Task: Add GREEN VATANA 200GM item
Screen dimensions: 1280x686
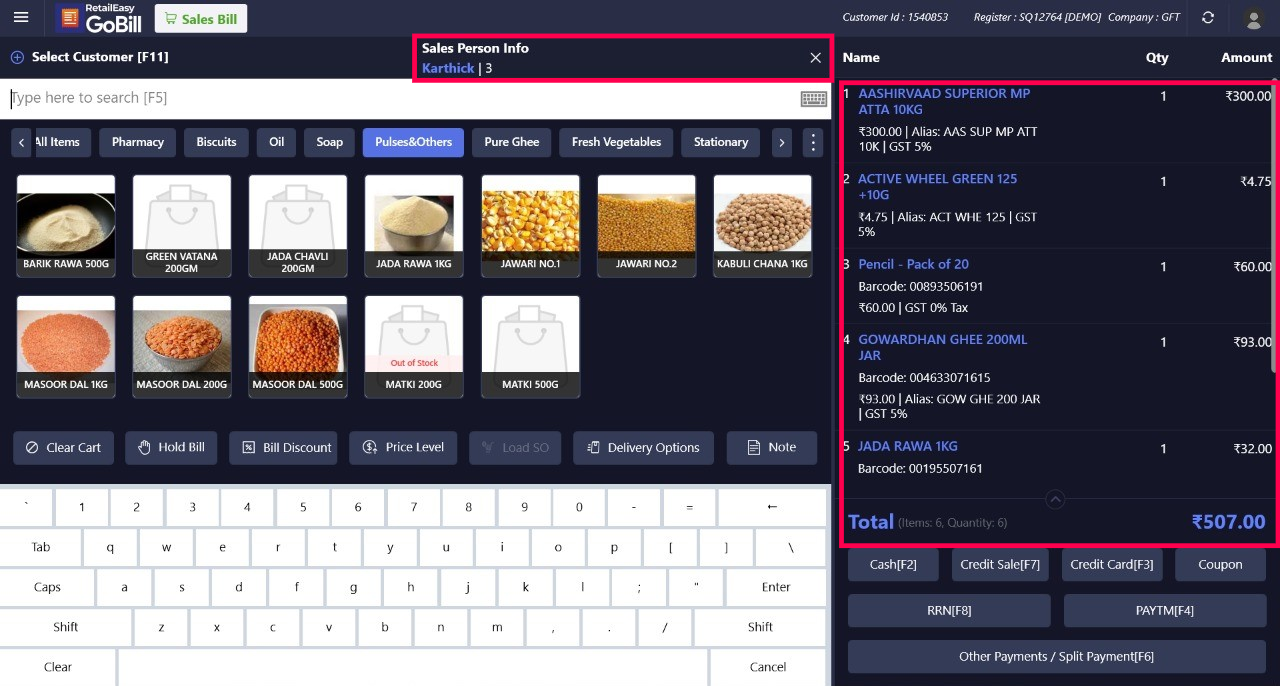Action: (x=182, y=227)
